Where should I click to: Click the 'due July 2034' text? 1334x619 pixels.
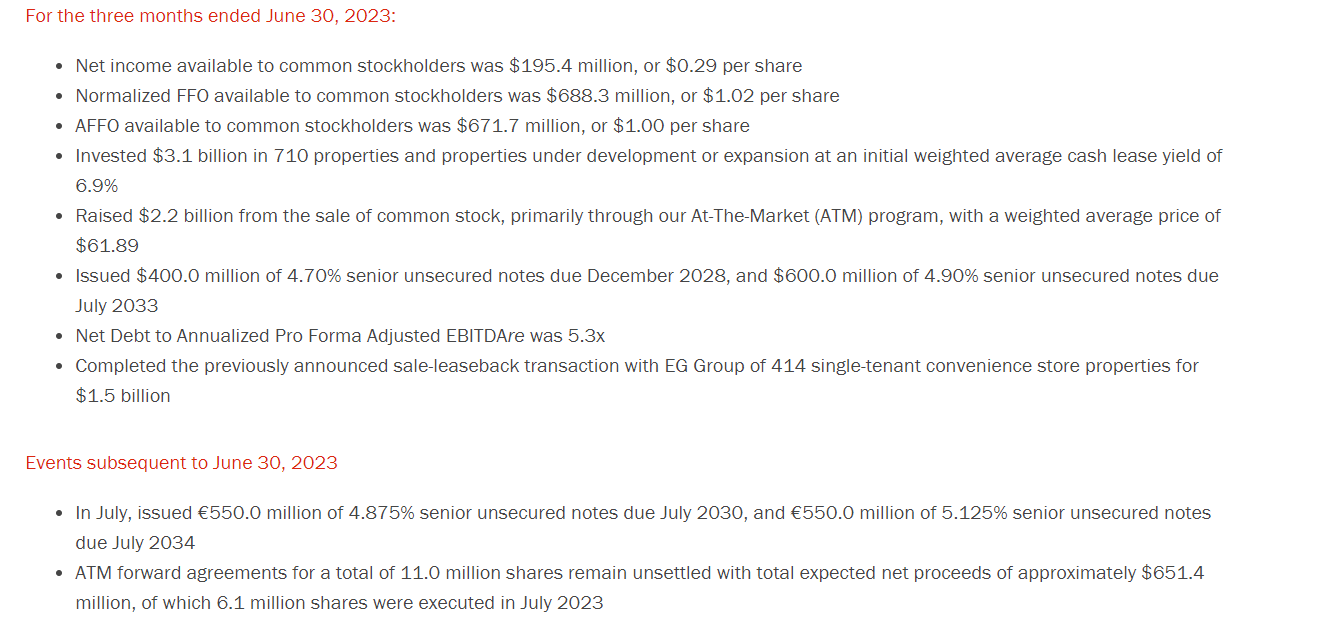click(x=135, y=543)
